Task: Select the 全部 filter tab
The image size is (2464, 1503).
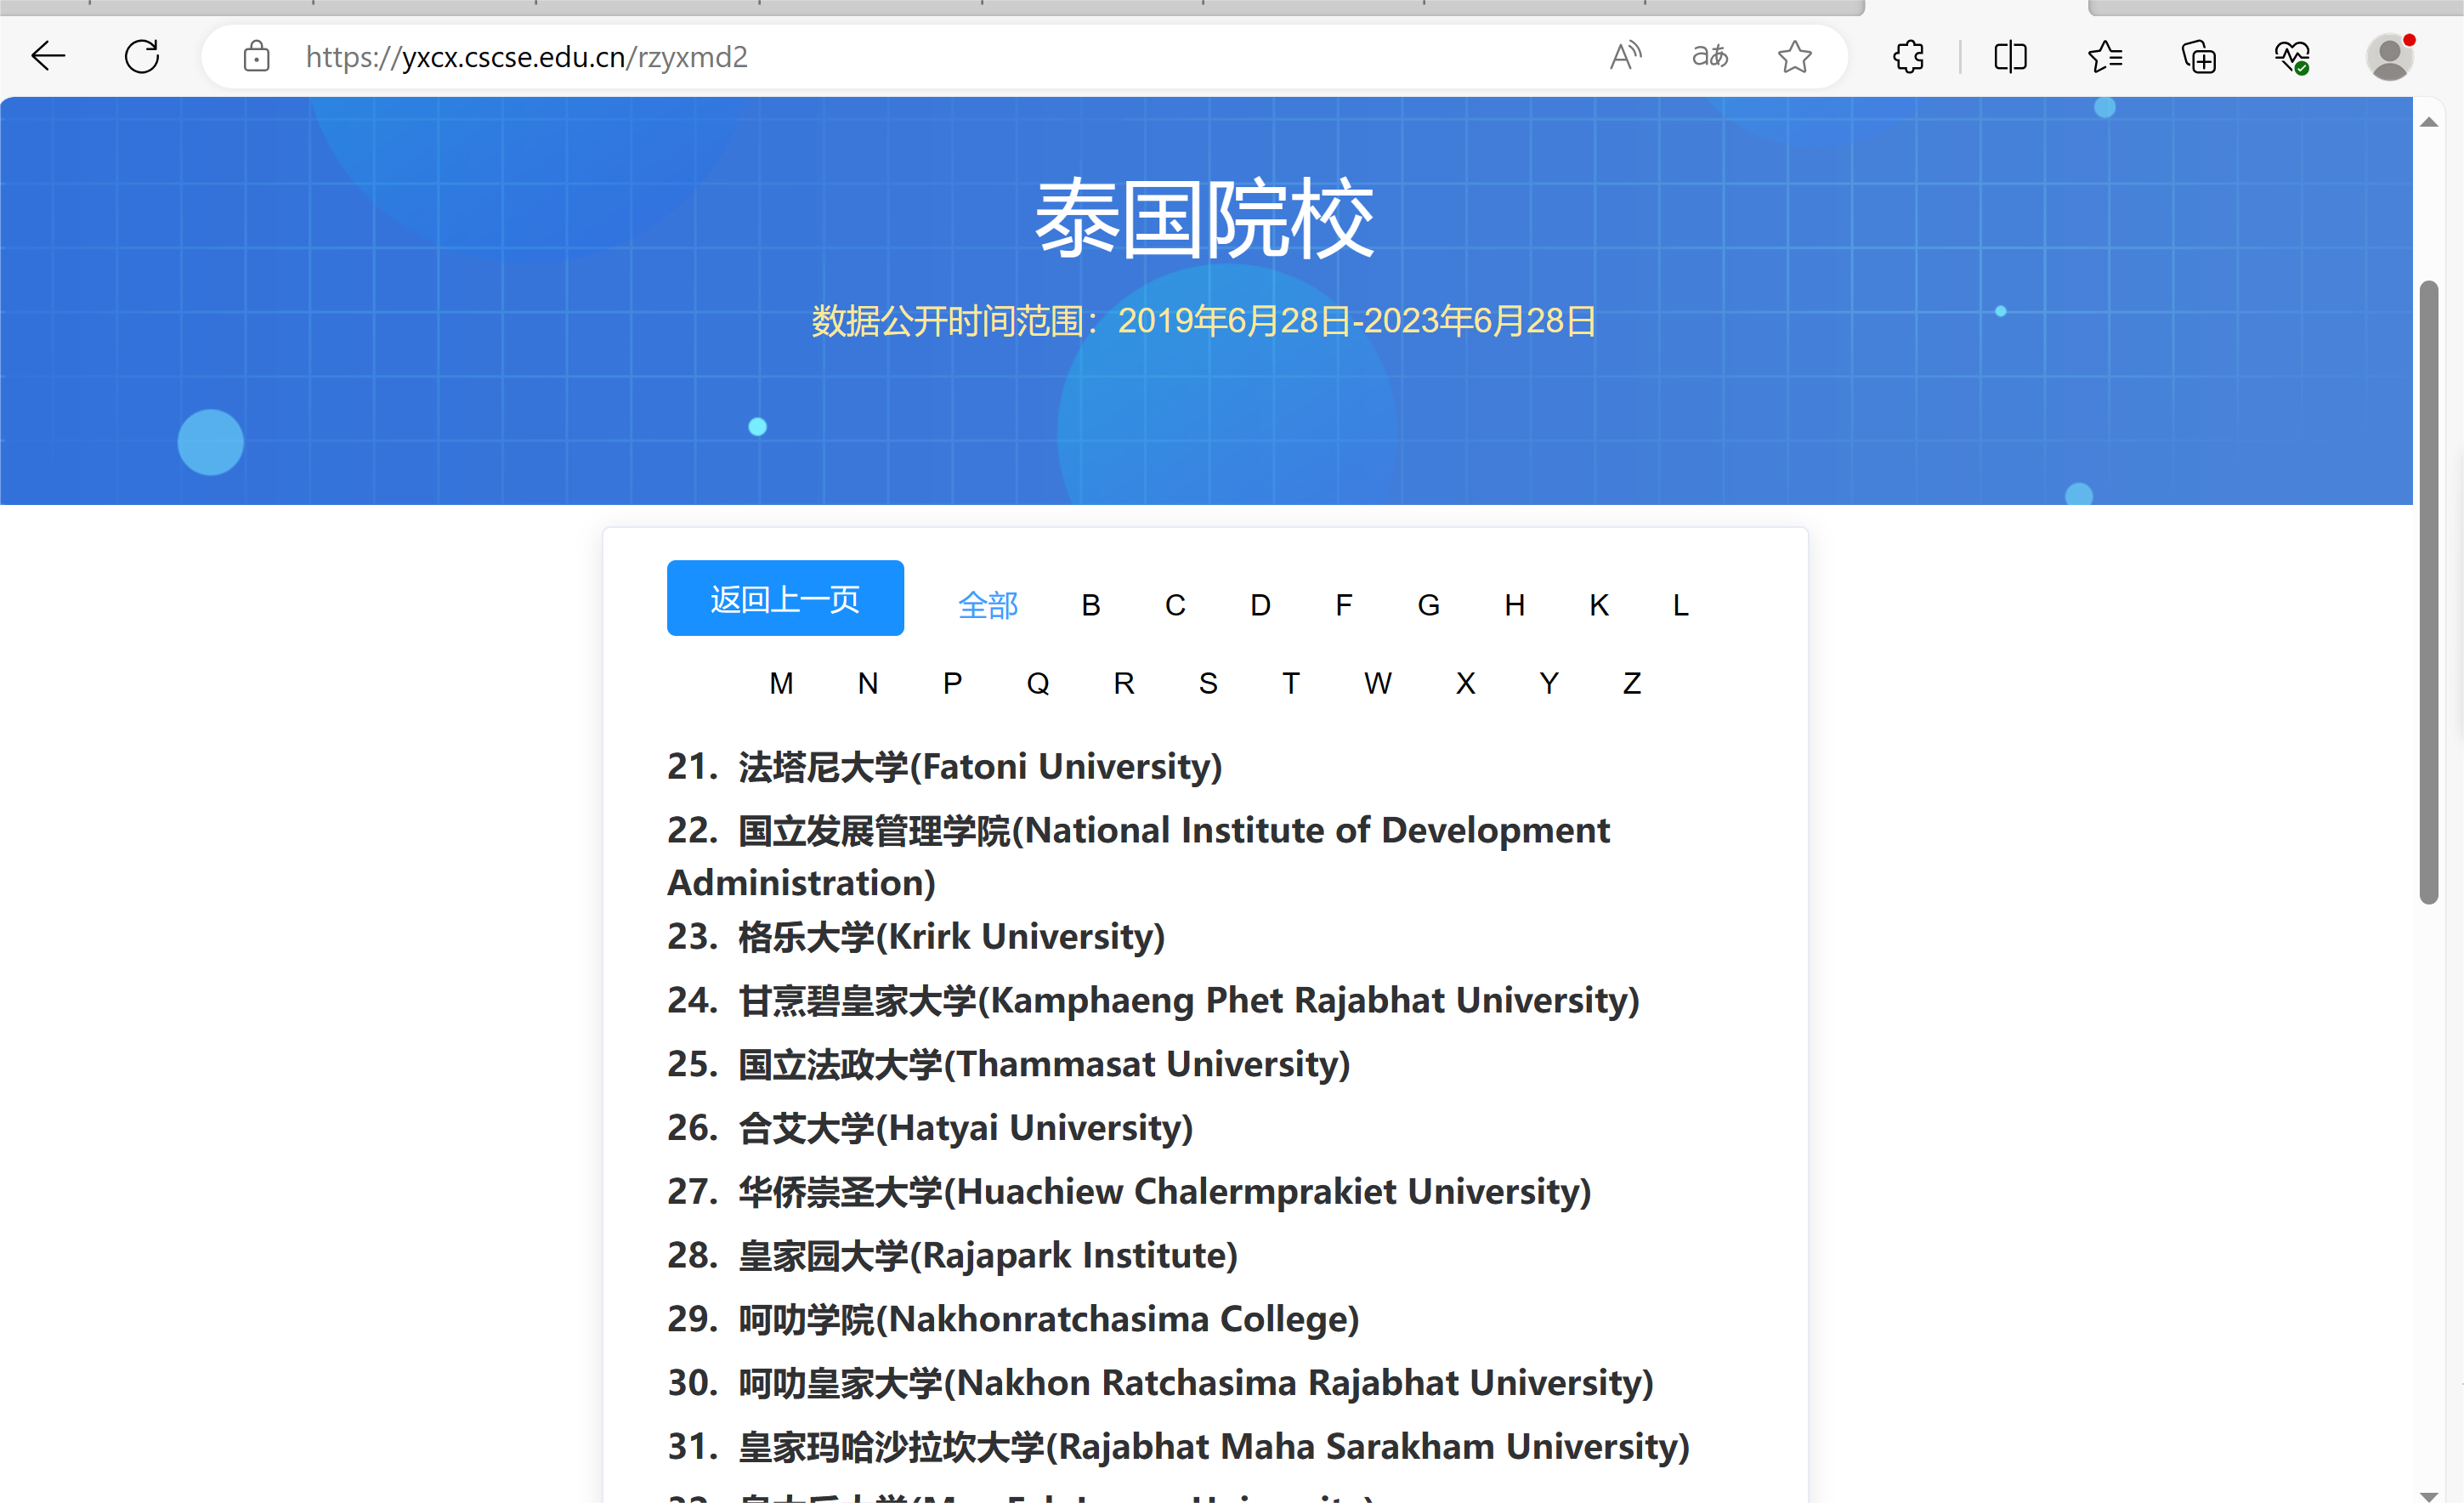Action: (x=988, y=605)
